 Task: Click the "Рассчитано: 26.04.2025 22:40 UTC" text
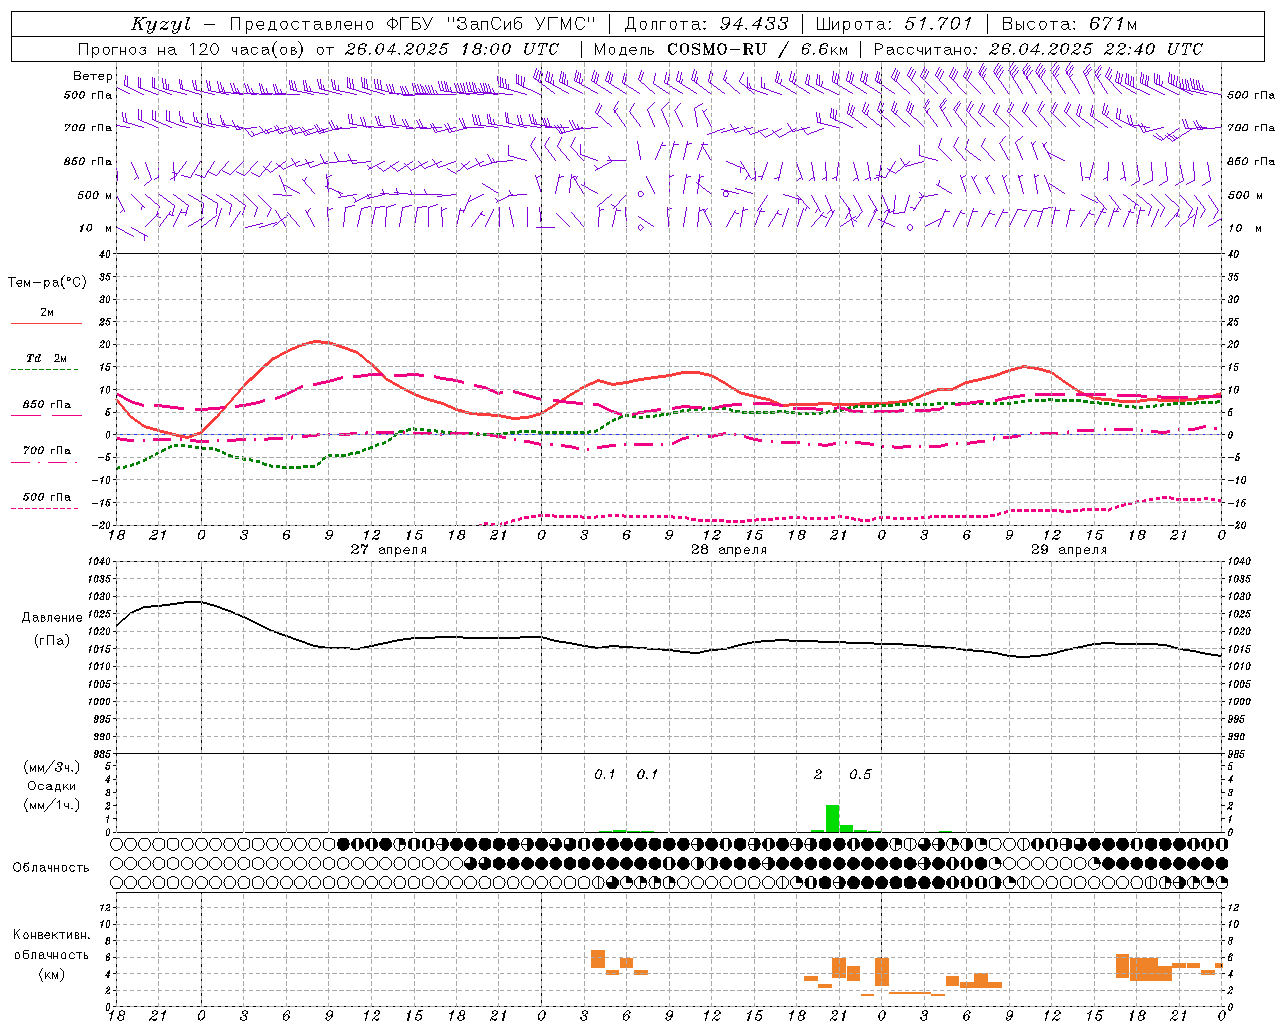click(1038, 49)
